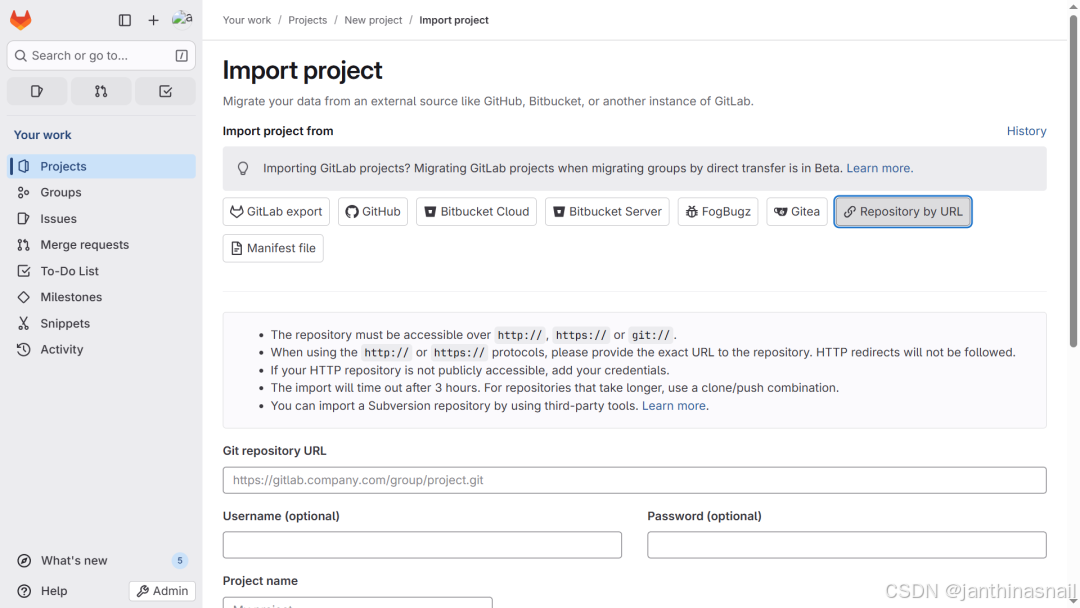Click the GitLab fox logo
The image size is (1080, 608).
(21, 20)
